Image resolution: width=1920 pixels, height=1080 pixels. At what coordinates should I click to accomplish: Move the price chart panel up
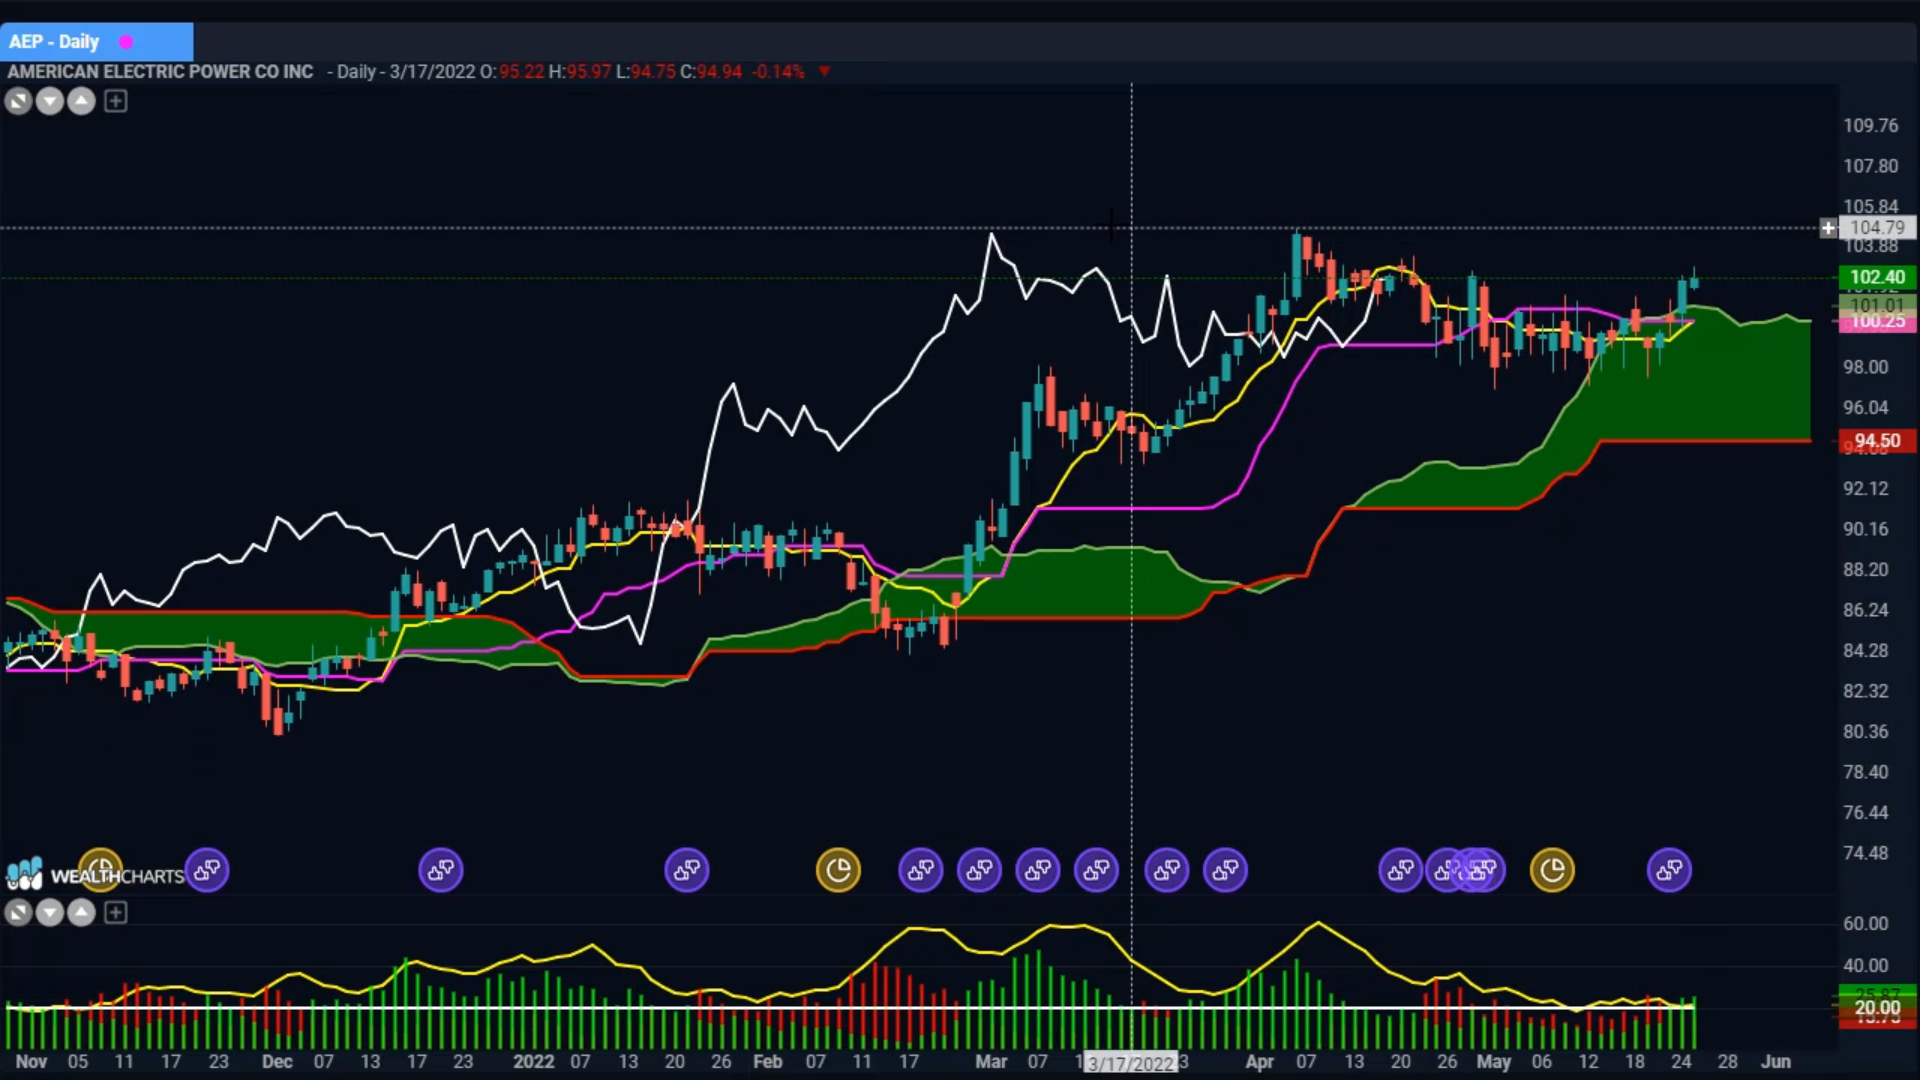coord(81,101)
